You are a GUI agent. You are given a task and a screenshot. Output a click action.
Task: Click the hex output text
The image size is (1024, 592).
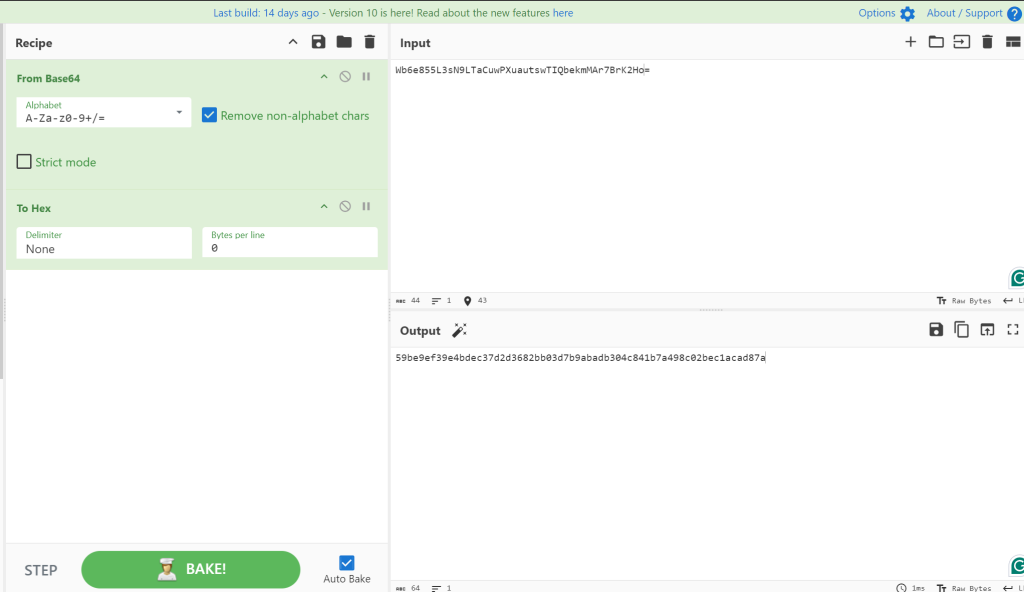click(x=580, y=357)
